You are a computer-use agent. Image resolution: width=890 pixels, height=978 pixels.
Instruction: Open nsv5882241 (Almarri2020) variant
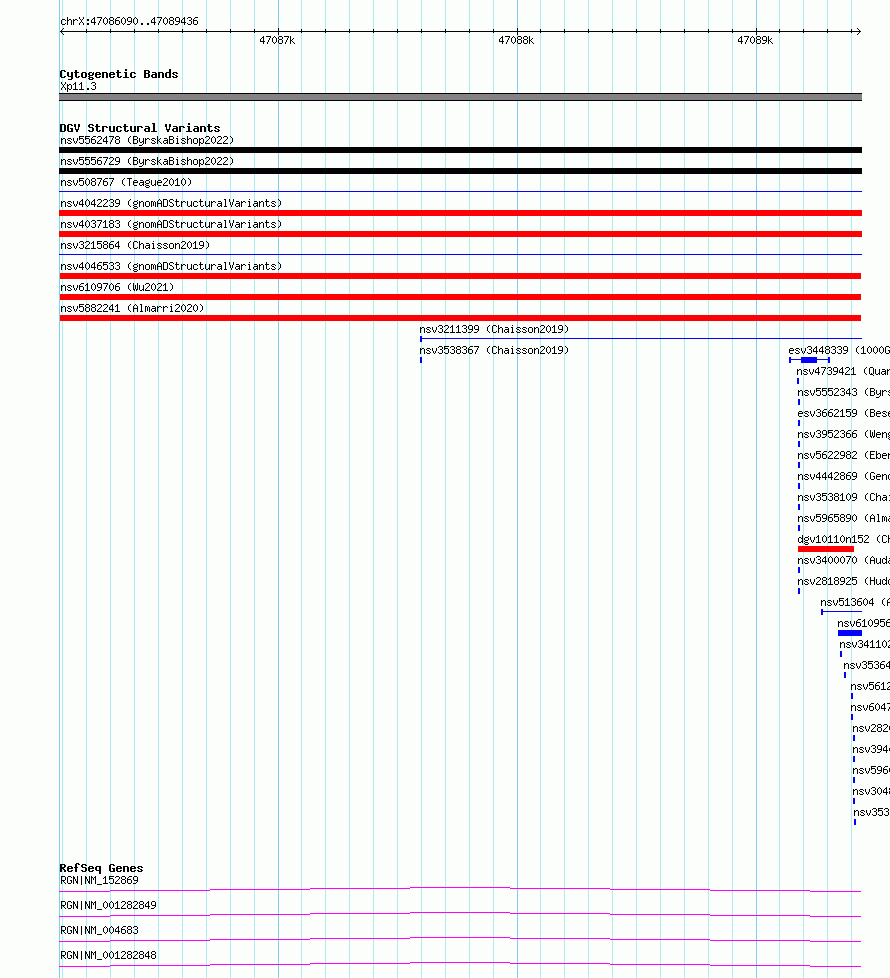[132, 308]
